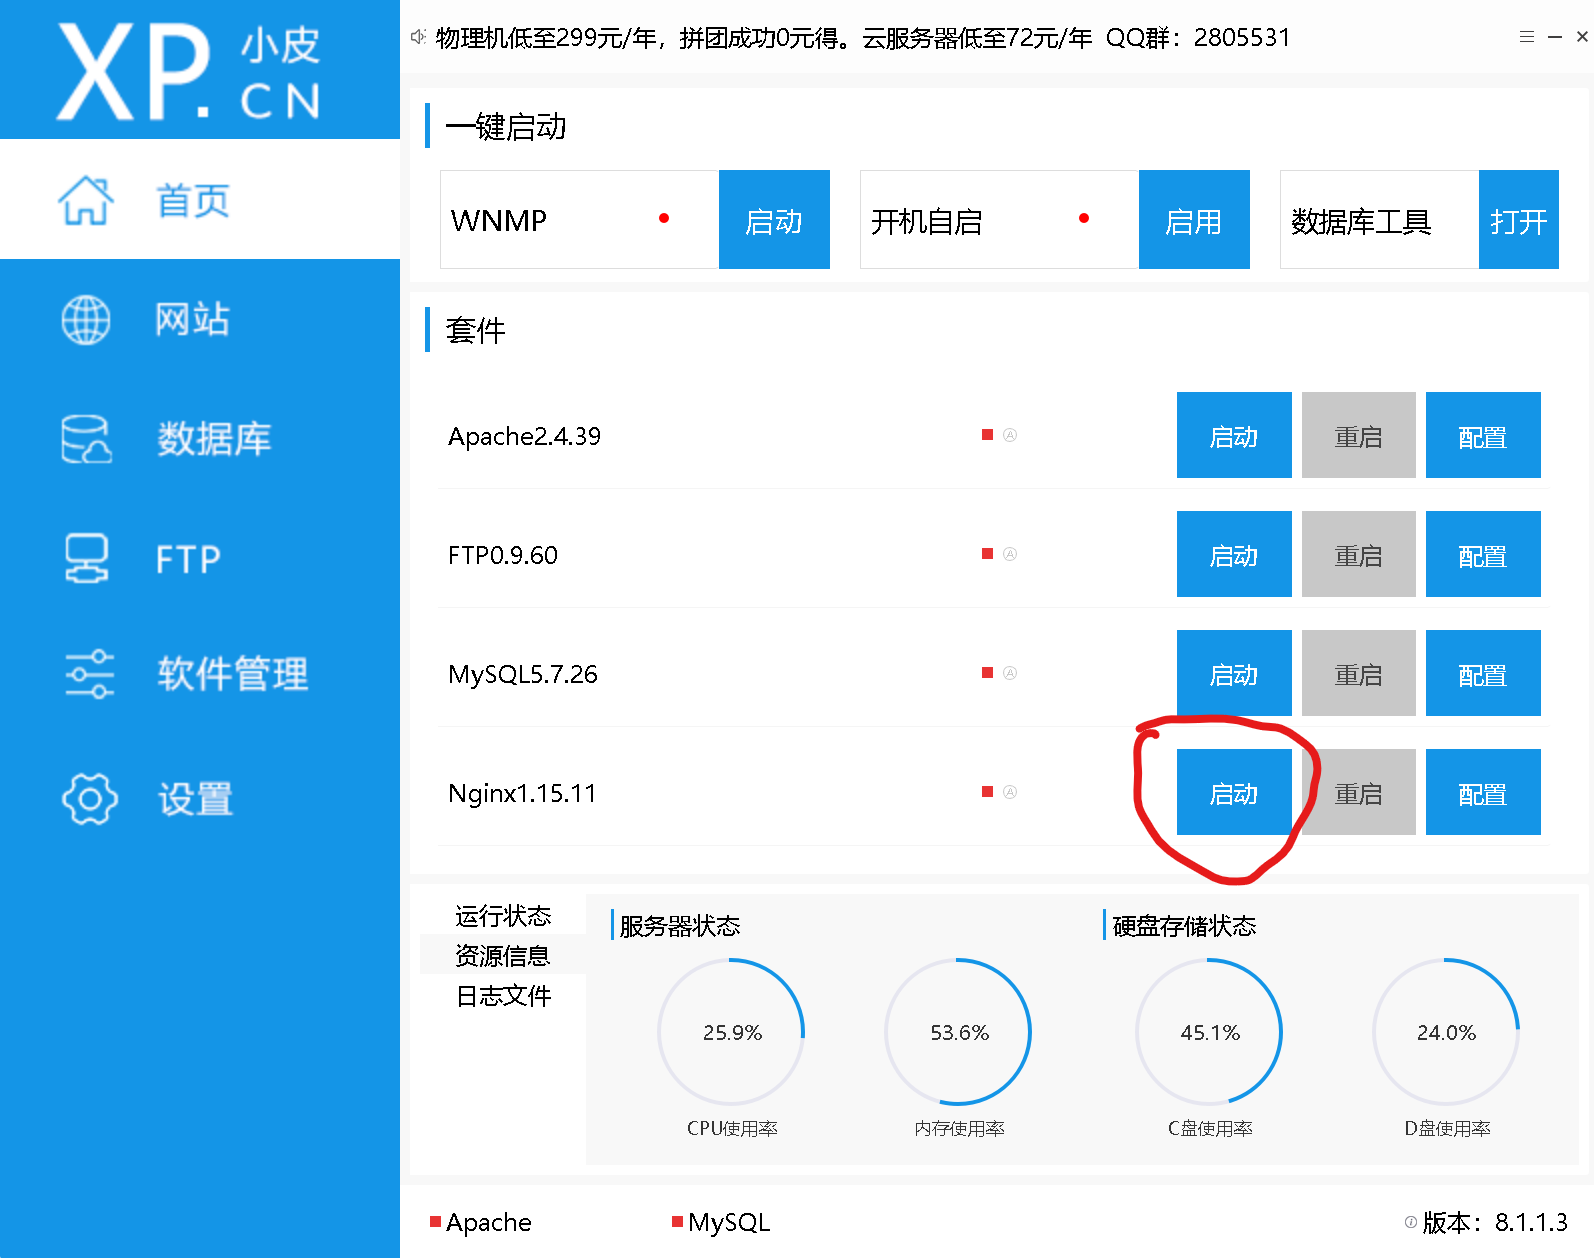Click the small circled icon in Apache2.4.39 row

(1010, 435)
